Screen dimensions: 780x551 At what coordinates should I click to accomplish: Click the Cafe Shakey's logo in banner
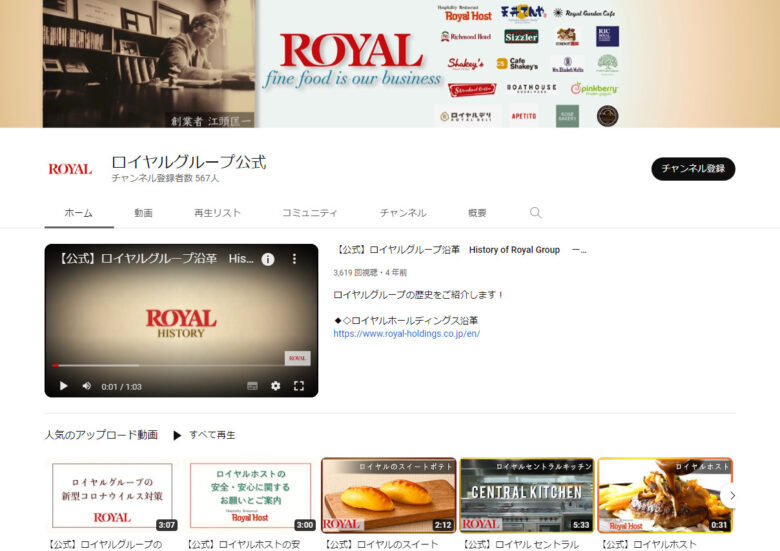coord(517,64)
